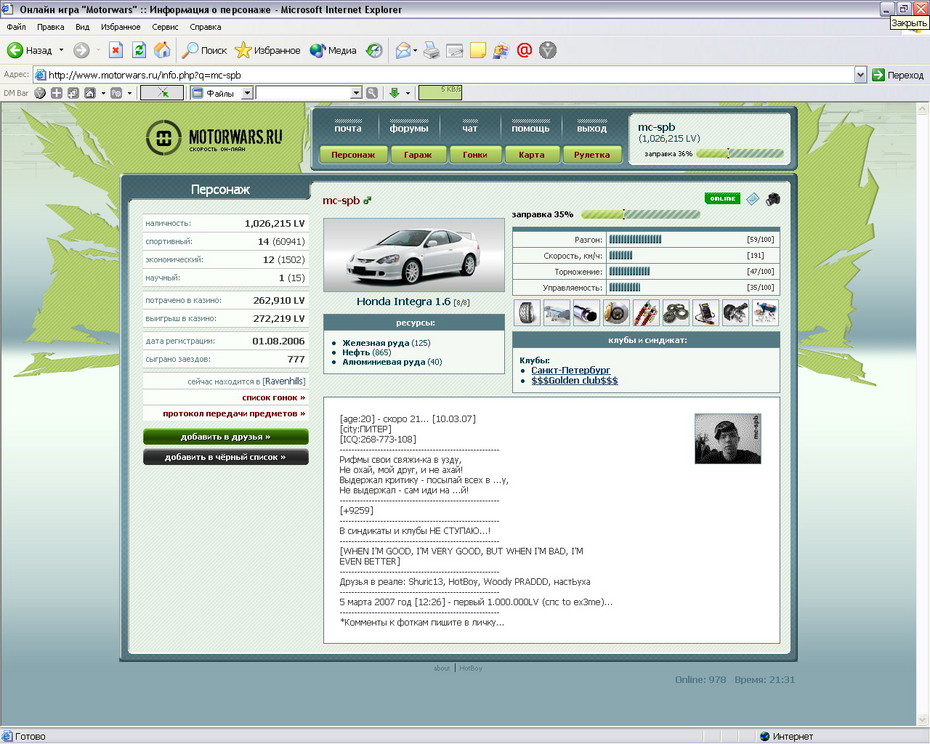Click the brake disc part icon
The width and height of the screenshot is (930, 744).
tap(616, 313)
